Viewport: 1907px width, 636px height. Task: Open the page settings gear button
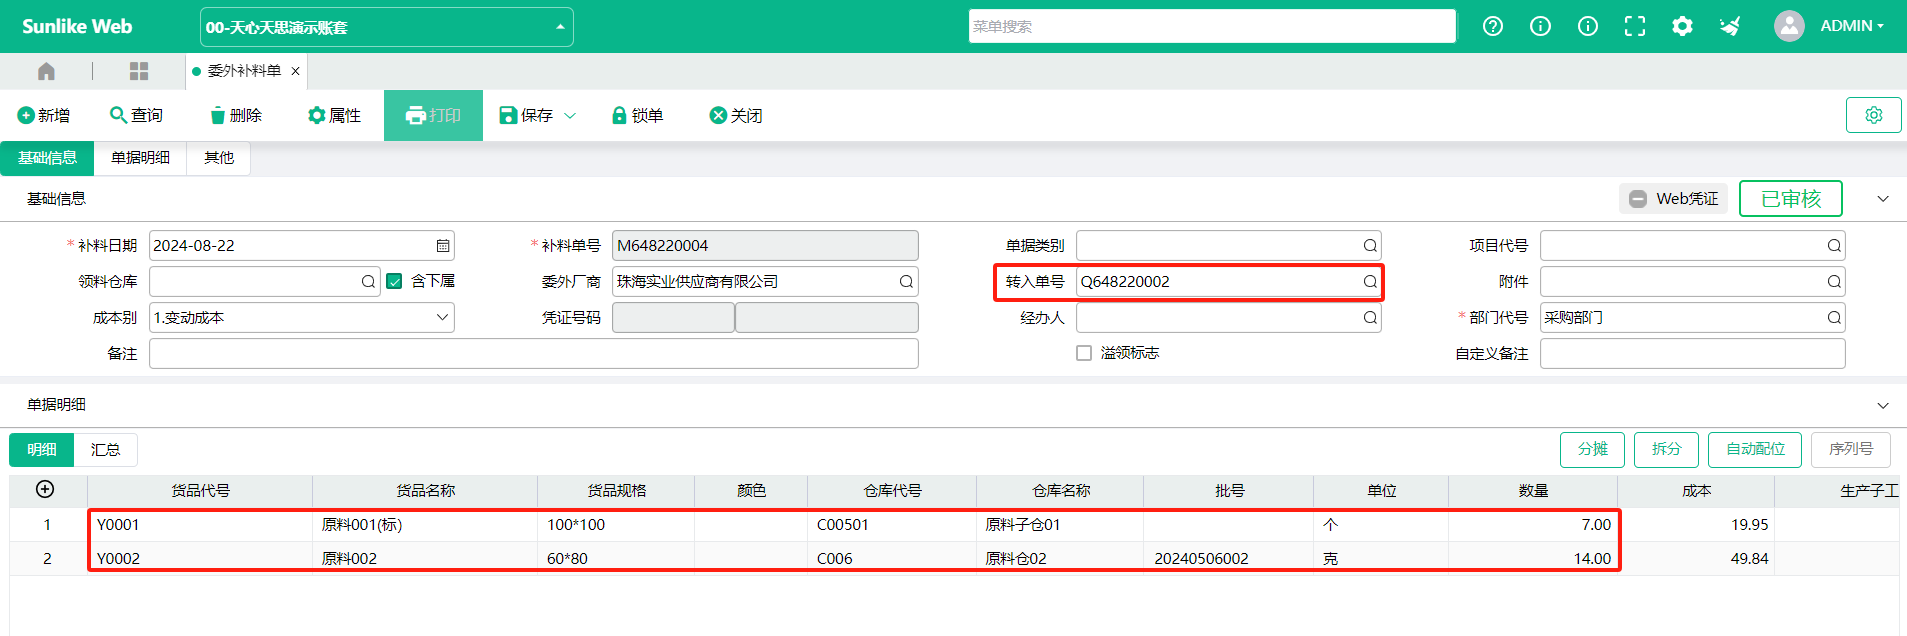point(1873,115)
